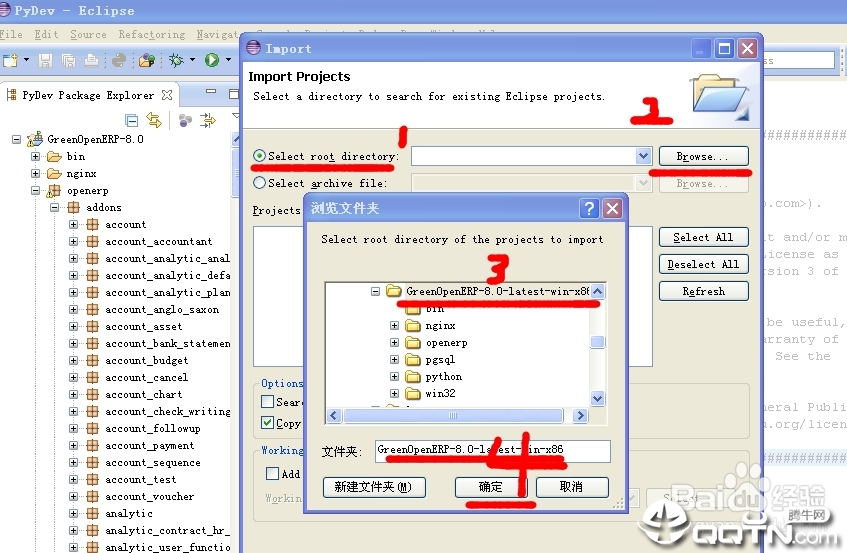This screenshot has height=553, width=847.
Task: Click the 新建文件夹(M) new folder button
Action: tap(374, 487)
